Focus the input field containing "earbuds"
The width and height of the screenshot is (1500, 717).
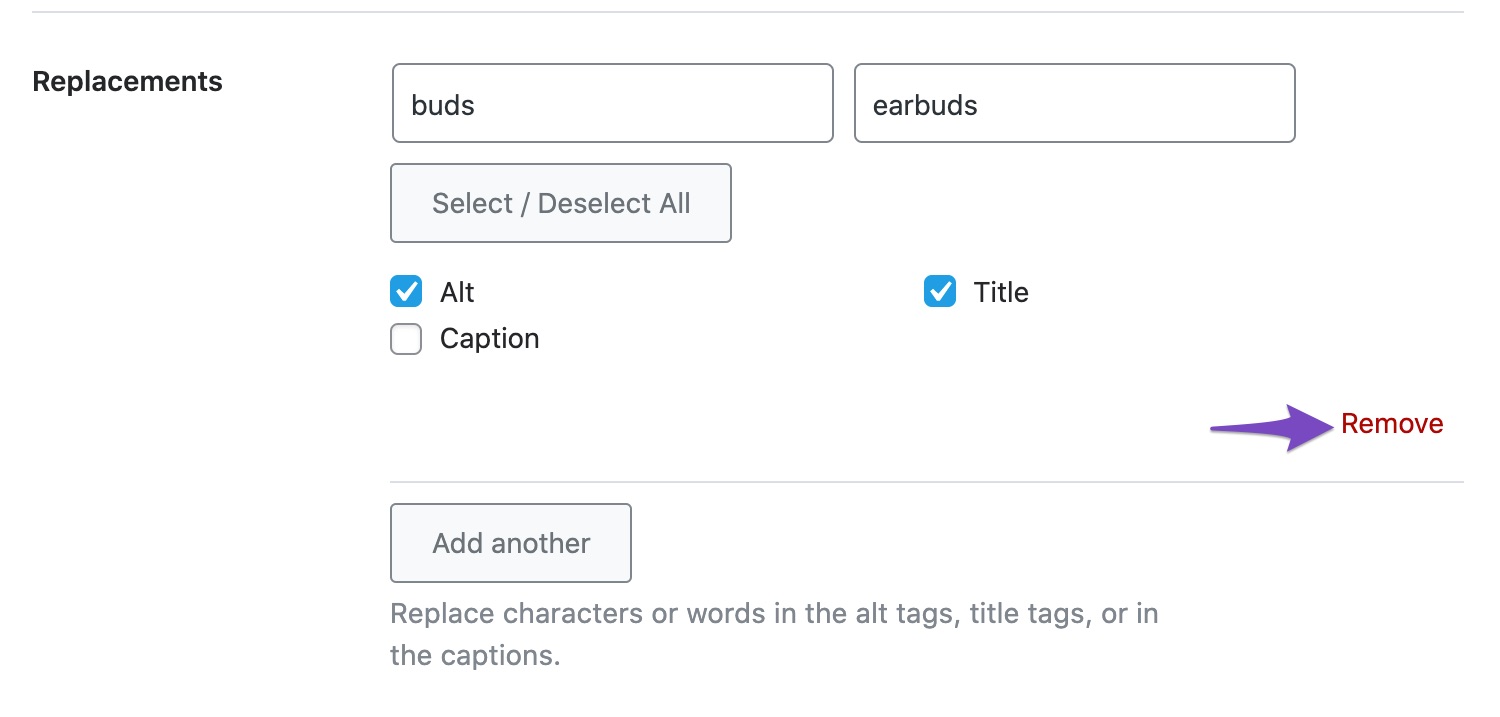[1075, 103]
